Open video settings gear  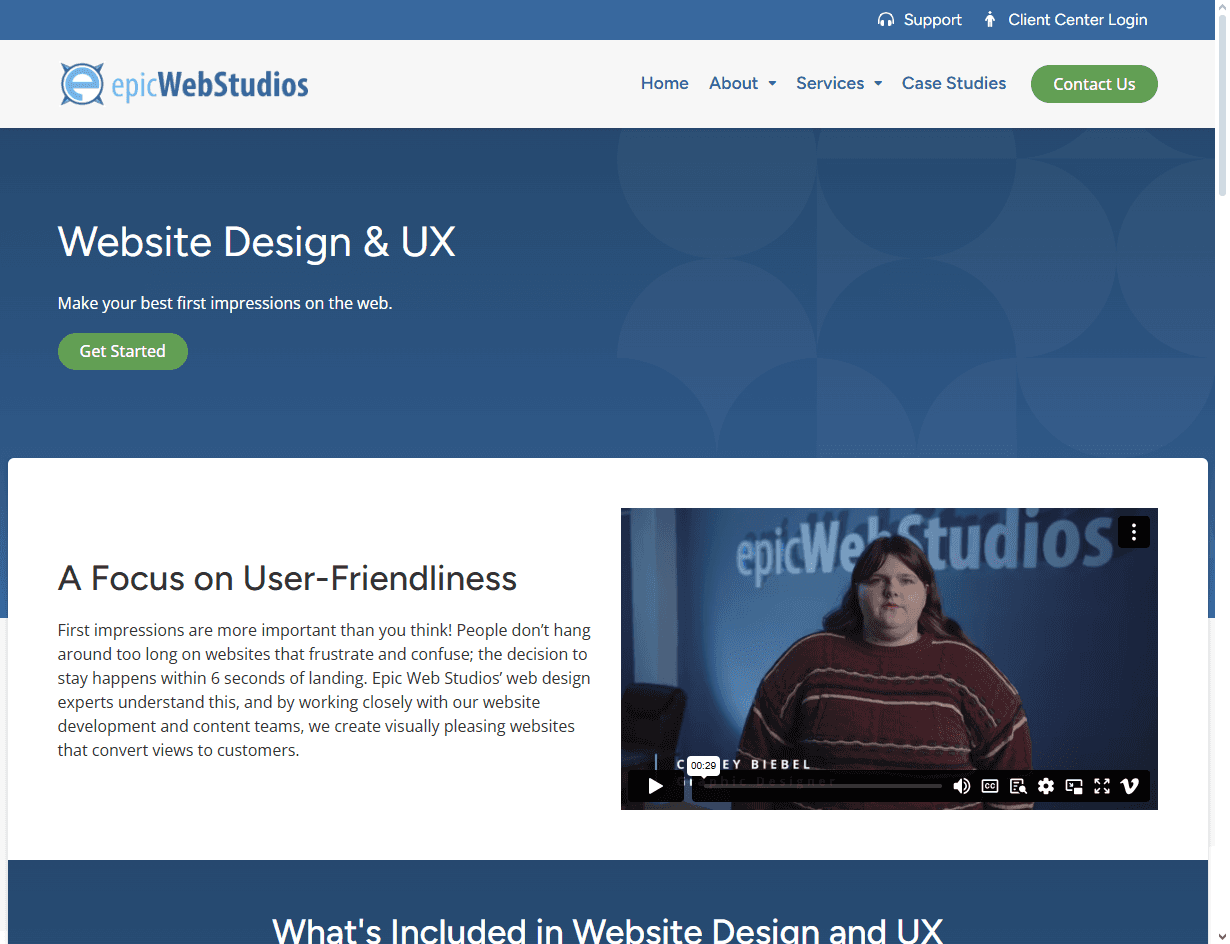click(1046, 786)
